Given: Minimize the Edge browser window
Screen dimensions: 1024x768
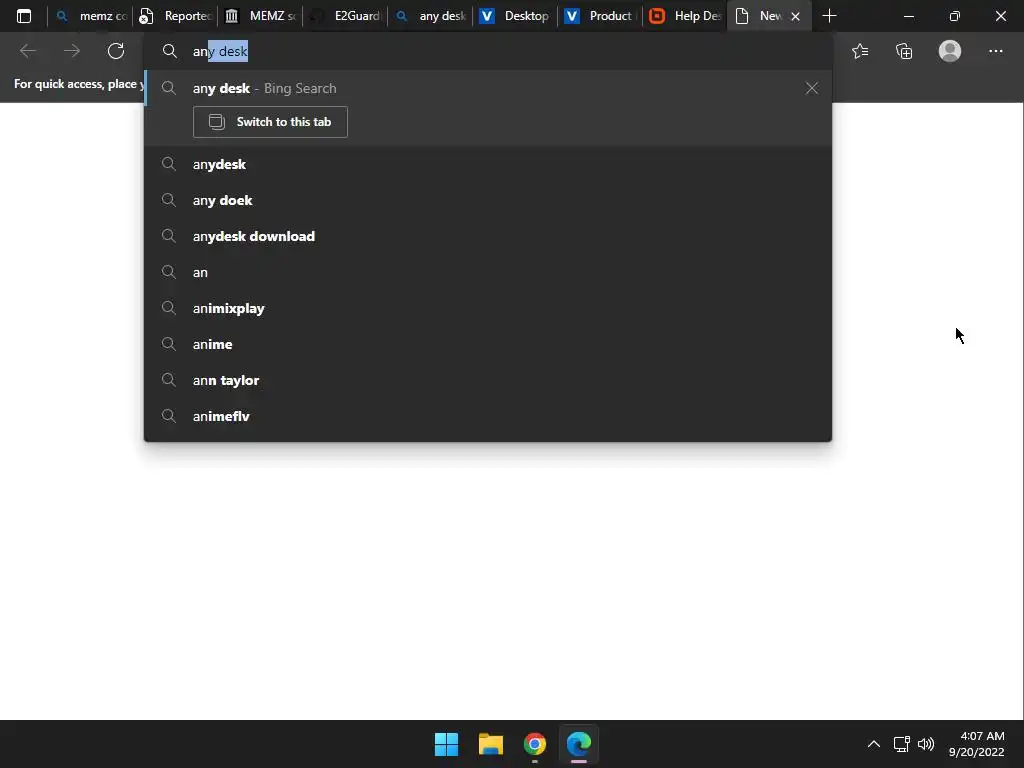Looking at the screenshot, I should [908, 16].
